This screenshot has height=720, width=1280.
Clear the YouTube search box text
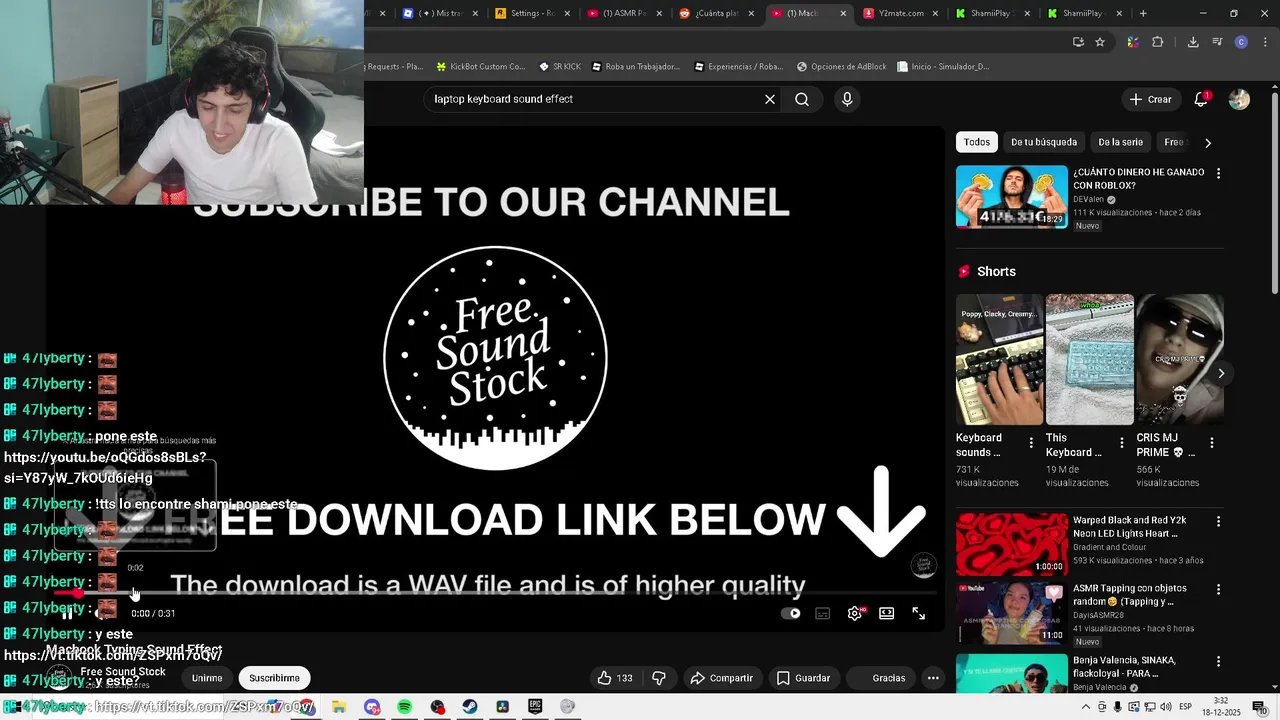tap(770, 99)
